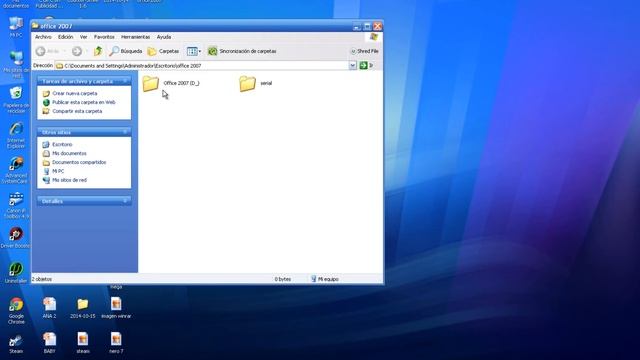Select the imagen winrar desktop file
This screenshot has width=640, height=360.
click(x=116, y=308)
